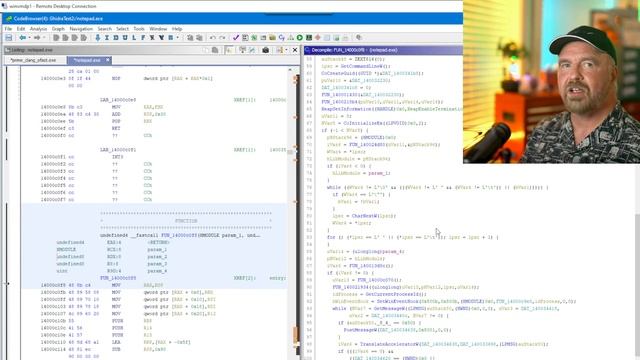Click CharNextW call in decompiler
The image size is (640, 360).
coord(363,216)
